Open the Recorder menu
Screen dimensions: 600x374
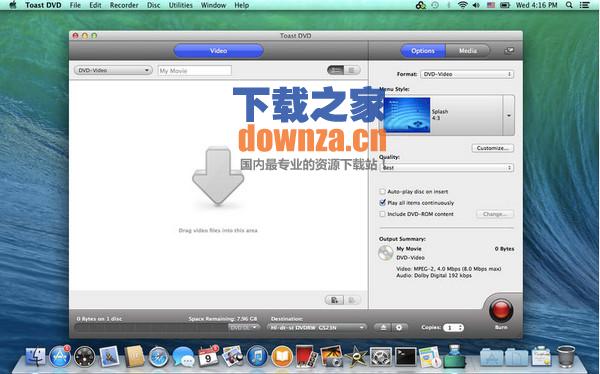(x=124, y=5)
